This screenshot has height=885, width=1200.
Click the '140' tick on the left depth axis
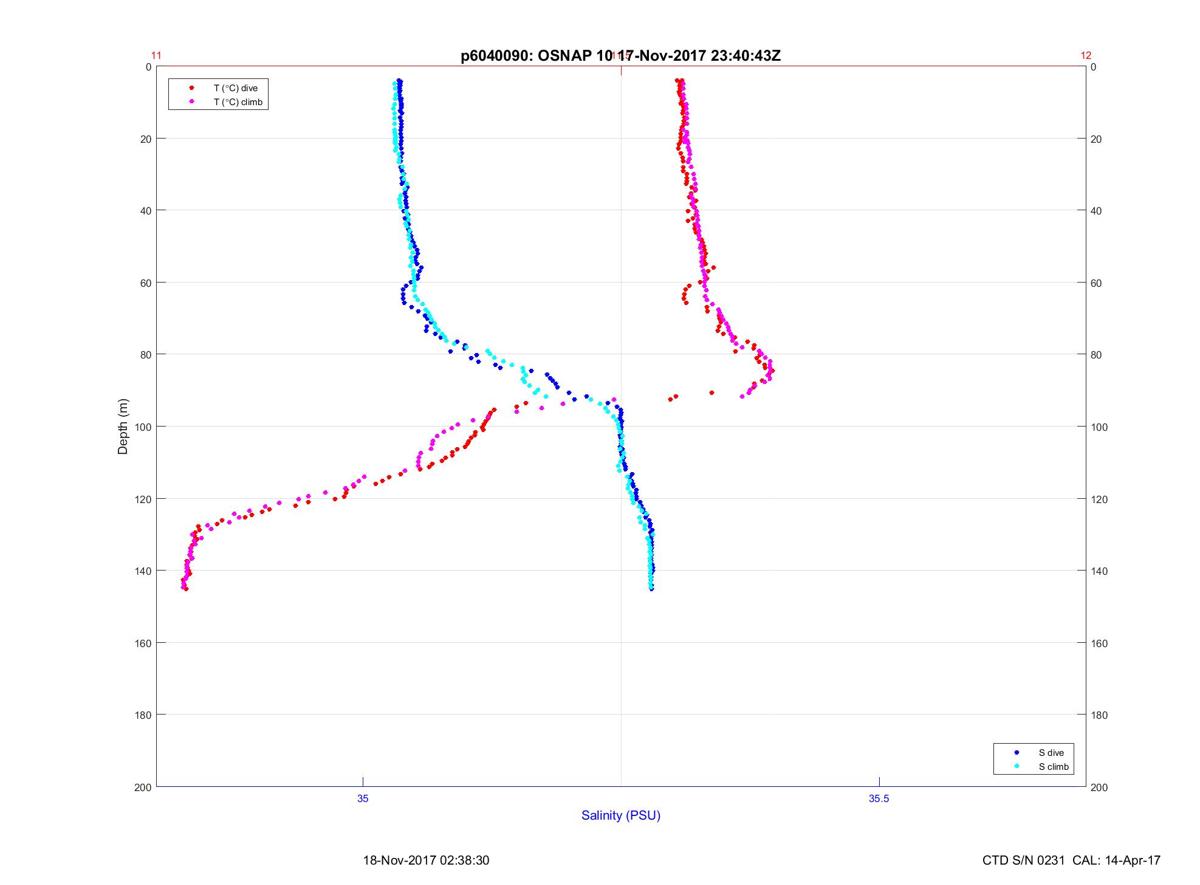pos(143,571)
